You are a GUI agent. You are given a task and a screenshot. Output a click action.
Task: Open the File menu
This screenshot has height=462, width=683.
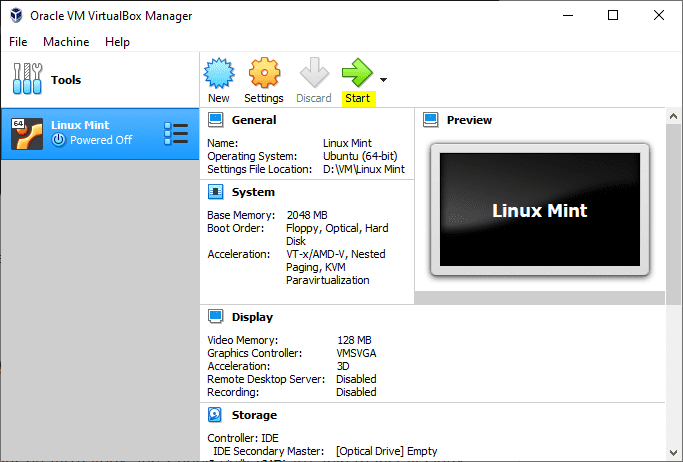tap(18, 42)
